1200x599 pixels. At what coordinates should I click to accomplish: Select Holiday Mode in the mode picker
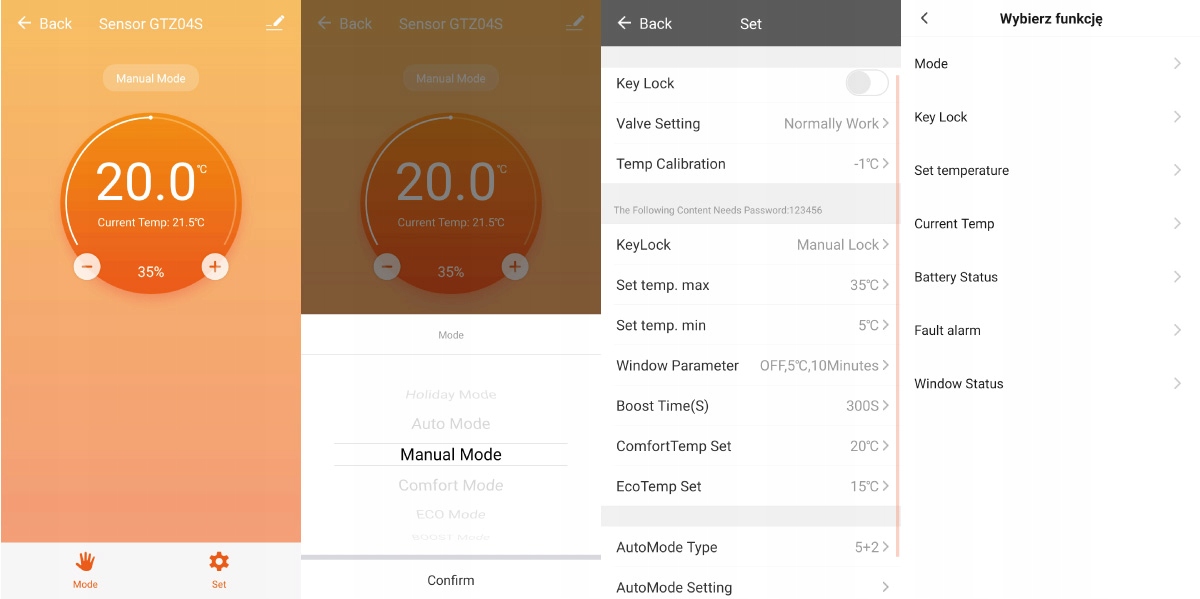451,395
